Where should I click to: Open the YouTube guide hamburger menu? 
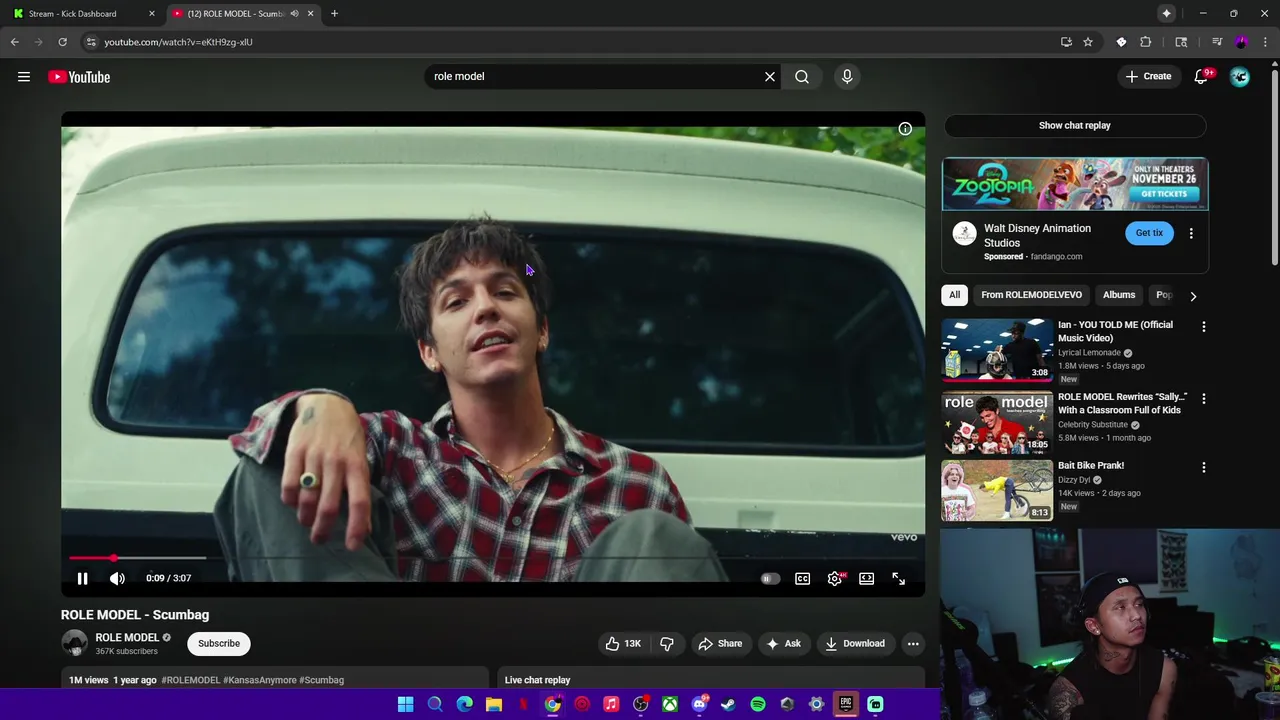(24, 77)
